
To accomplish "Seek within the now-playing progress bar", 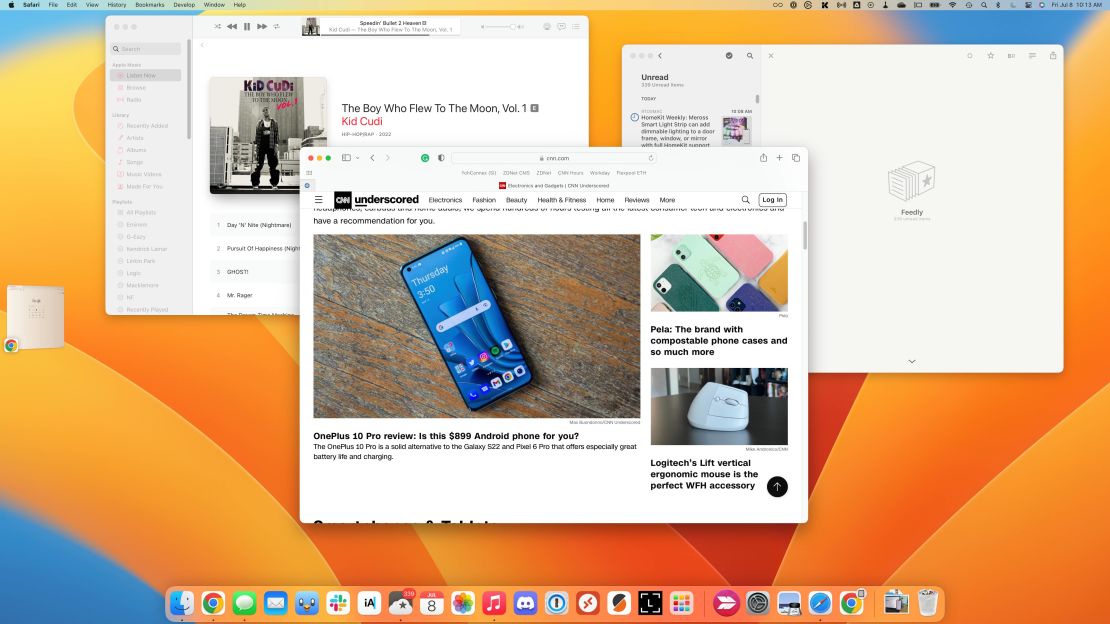I will point(390,35).
